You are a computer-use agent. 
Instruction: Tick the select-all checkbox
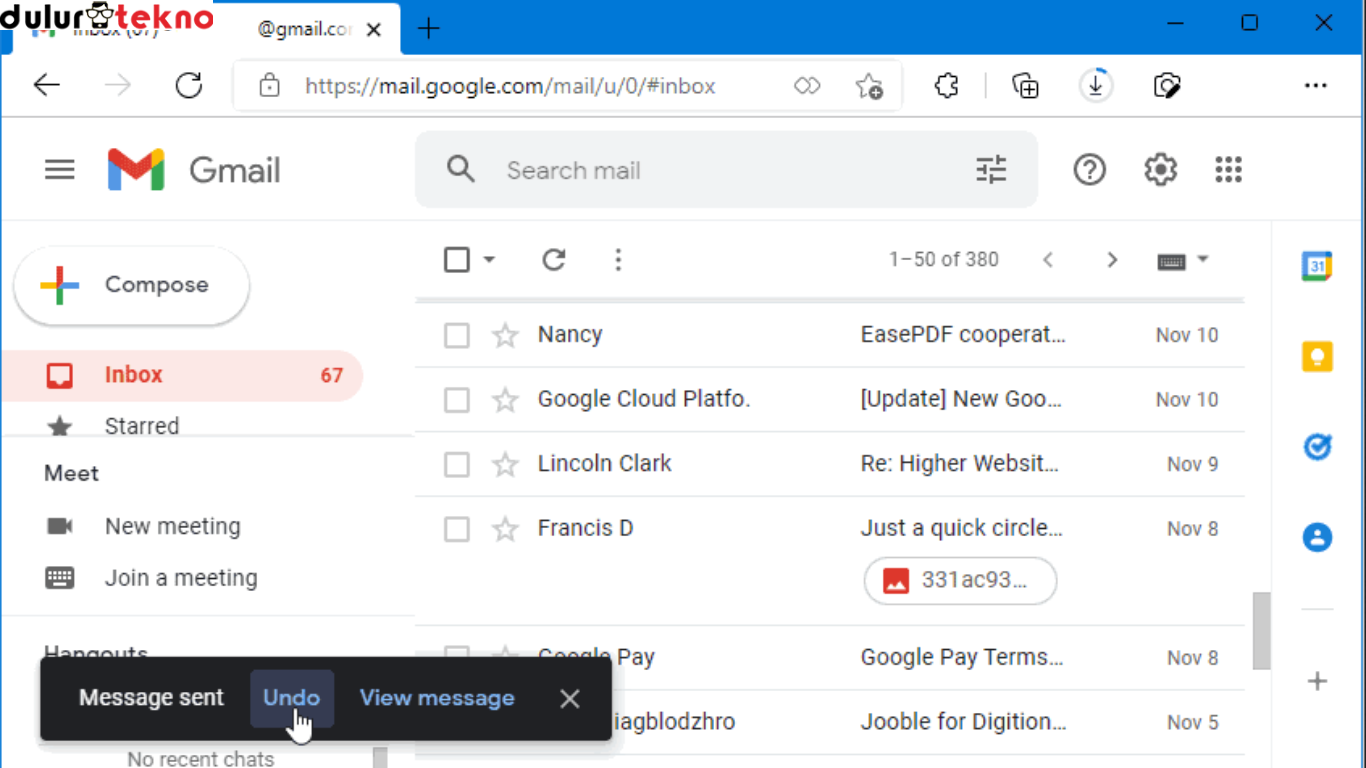tap(457, 260)
